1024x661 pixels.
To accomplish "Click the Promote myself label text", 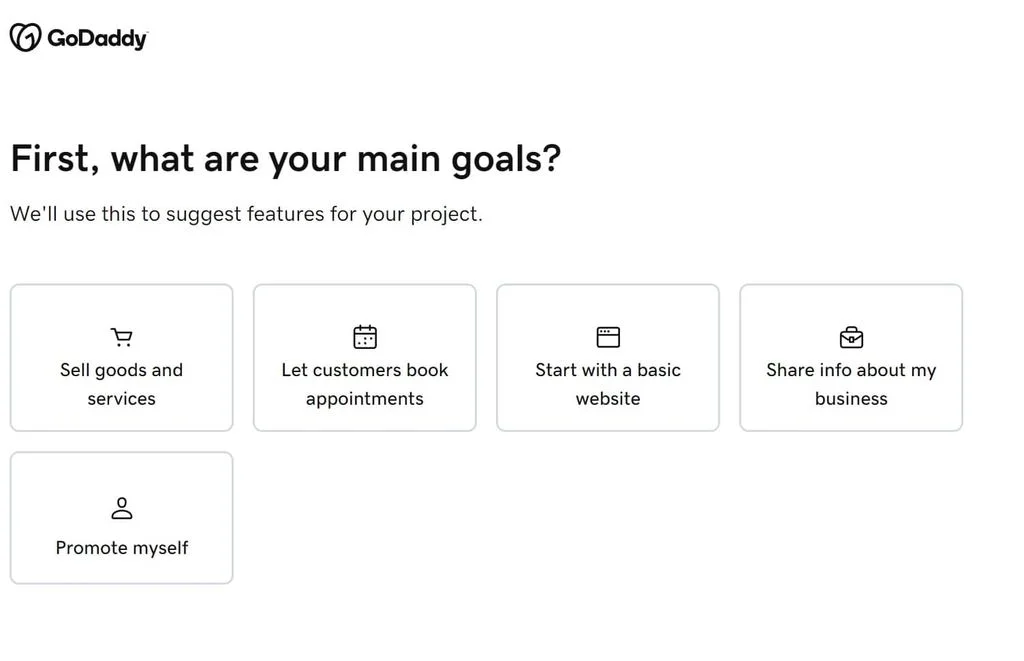I will coord(121,548).
